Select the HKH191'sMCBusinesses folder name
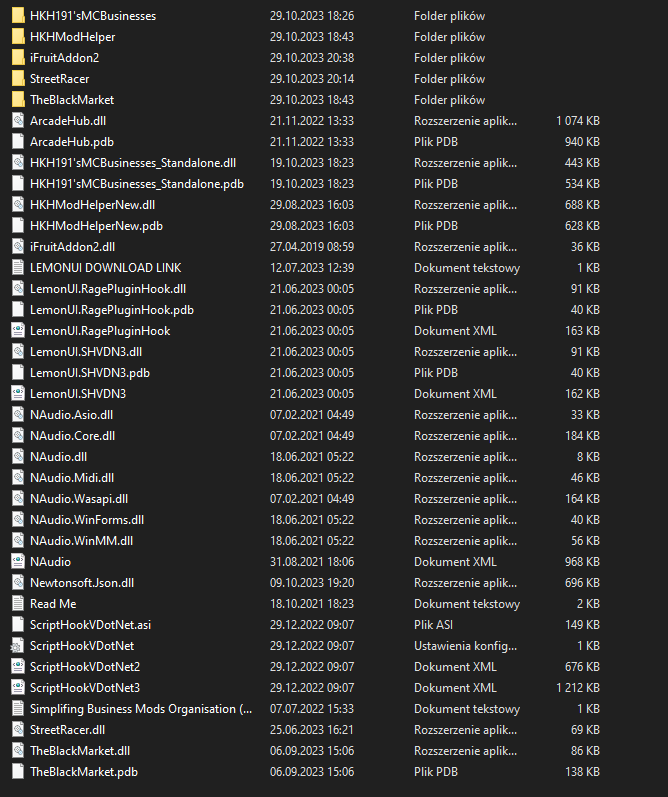The image size is (668, 797). (93, 16)
